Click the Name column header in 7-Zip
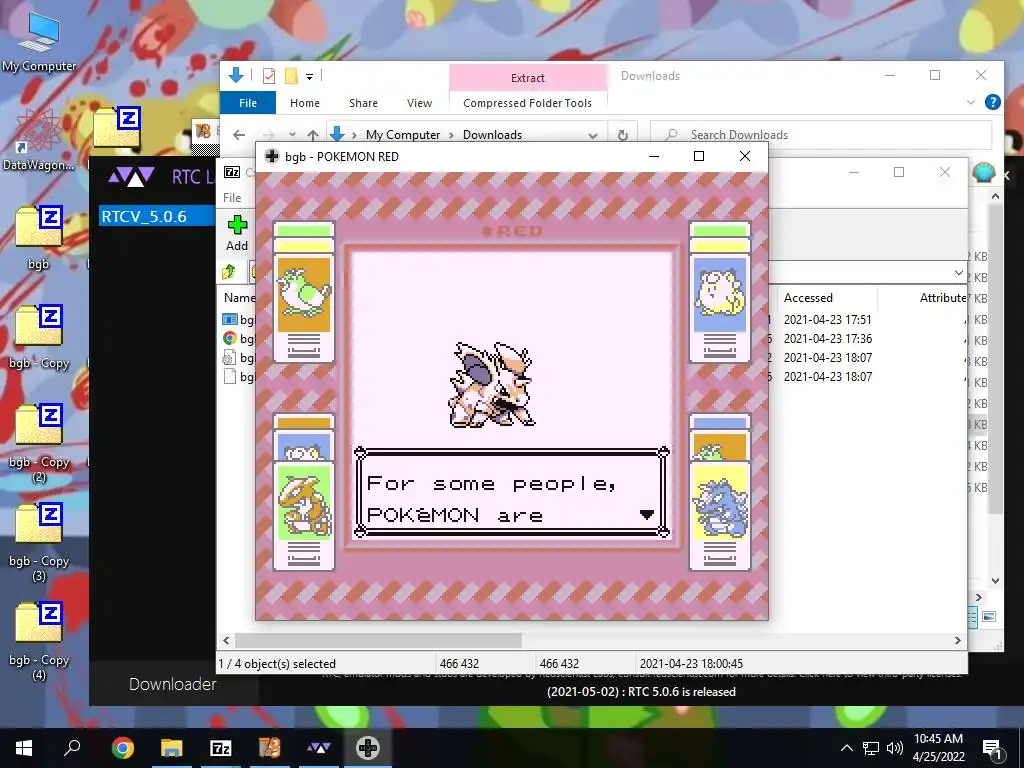 [238, 298]
